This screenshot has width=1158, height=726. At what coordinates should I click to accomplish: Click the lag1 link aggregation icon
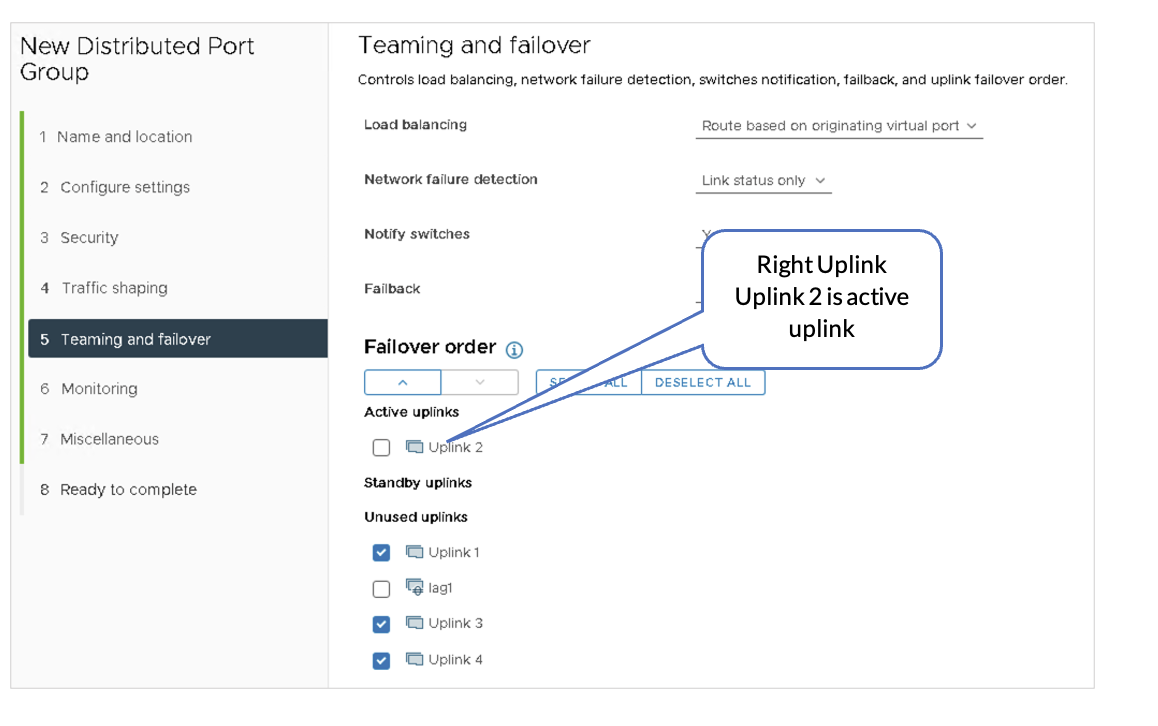click(x=414, y=588)
